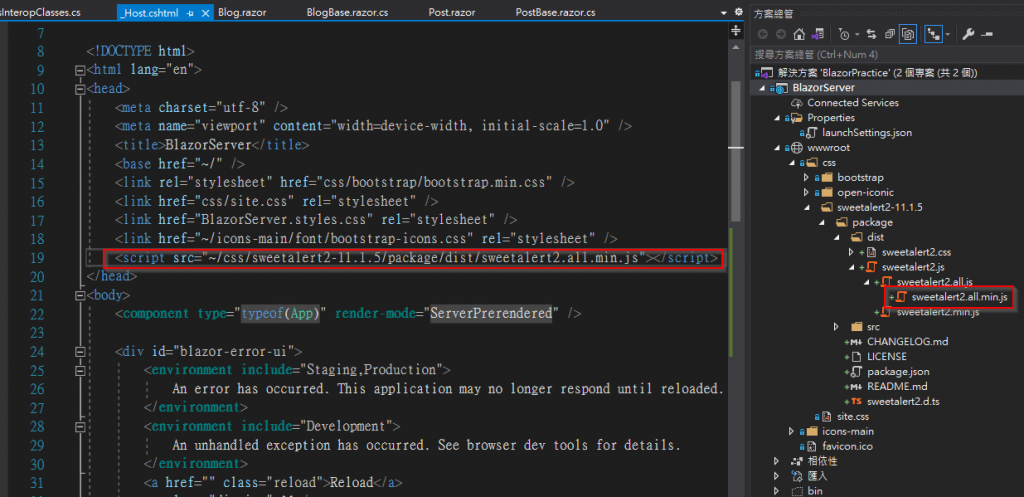
Task: Click the preview selected items dash icon
Action: click(x=987, y=34)
